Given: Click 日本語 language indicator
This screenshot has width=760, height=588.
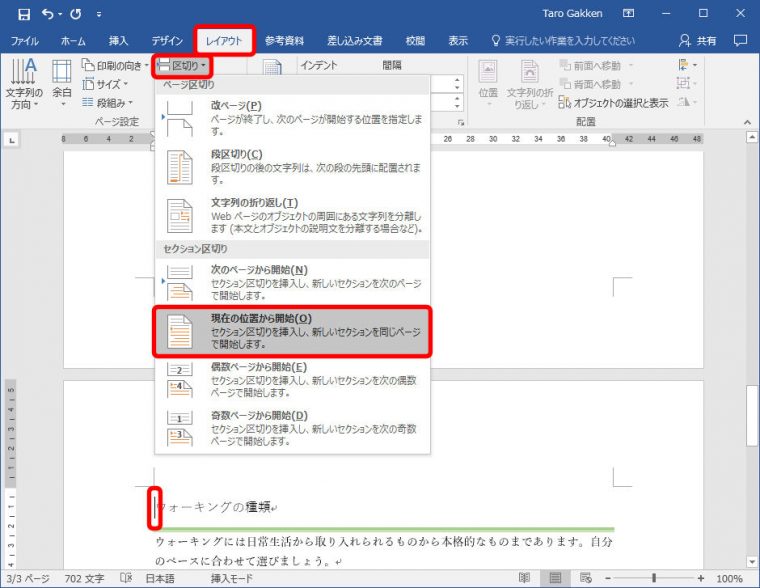Looking at the screenshot, I should pos(160,578).
